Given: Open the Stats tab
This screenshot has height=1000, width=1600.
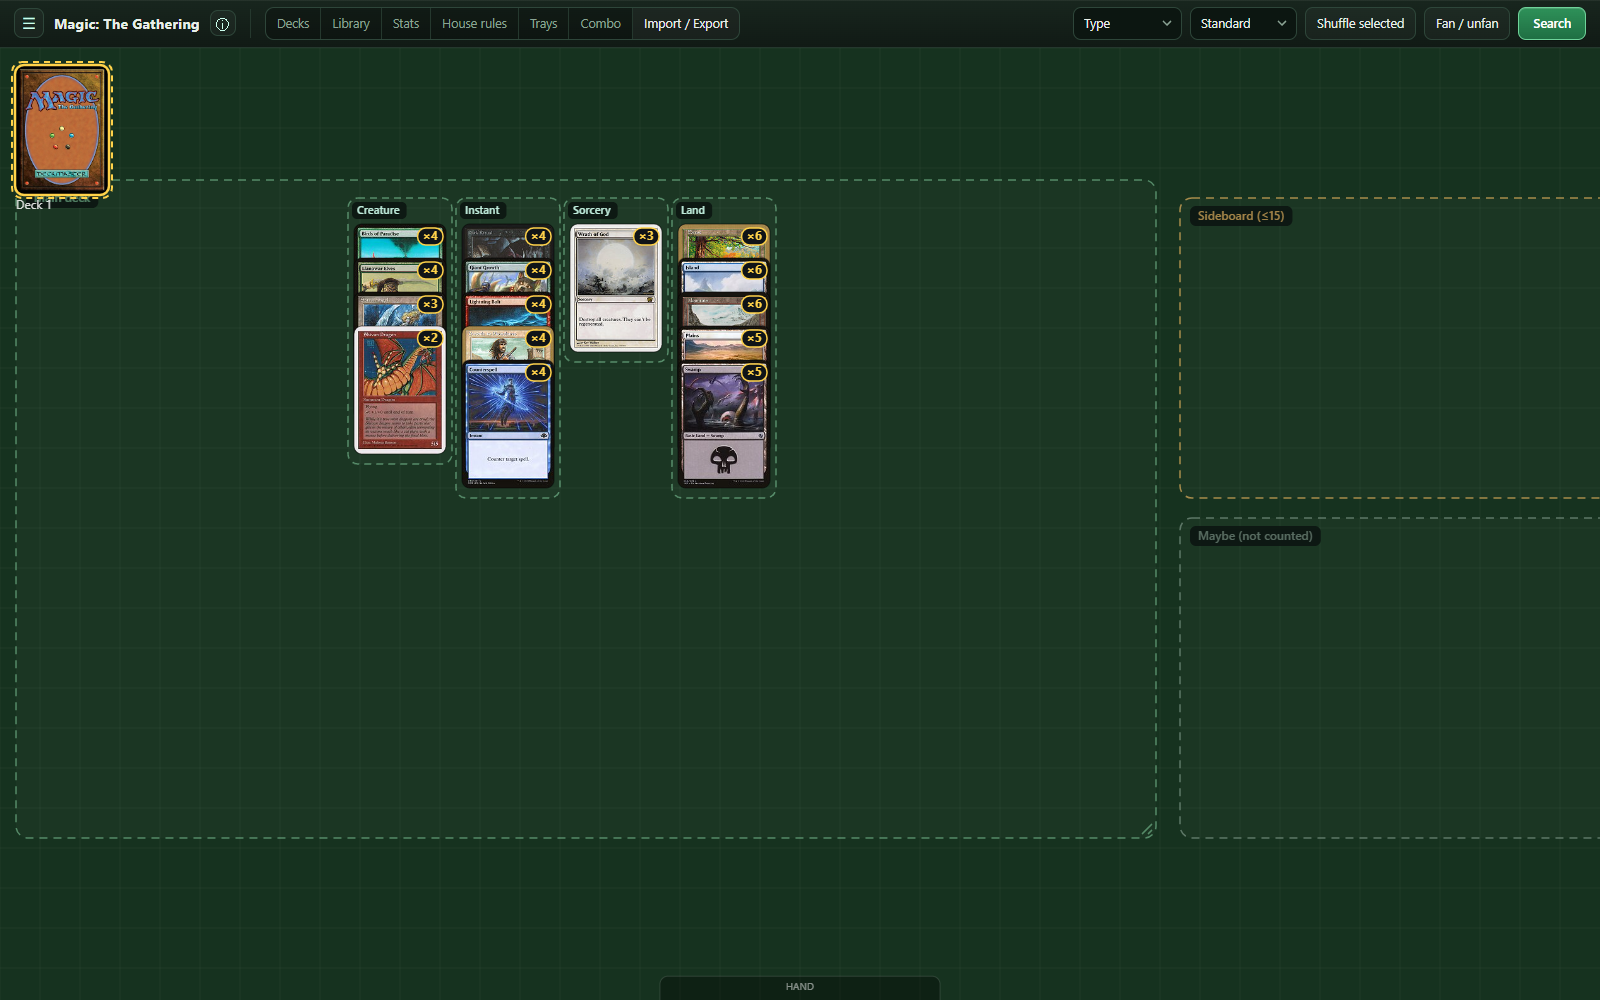Looking at the screenshot, I should [x=406, y=23].
